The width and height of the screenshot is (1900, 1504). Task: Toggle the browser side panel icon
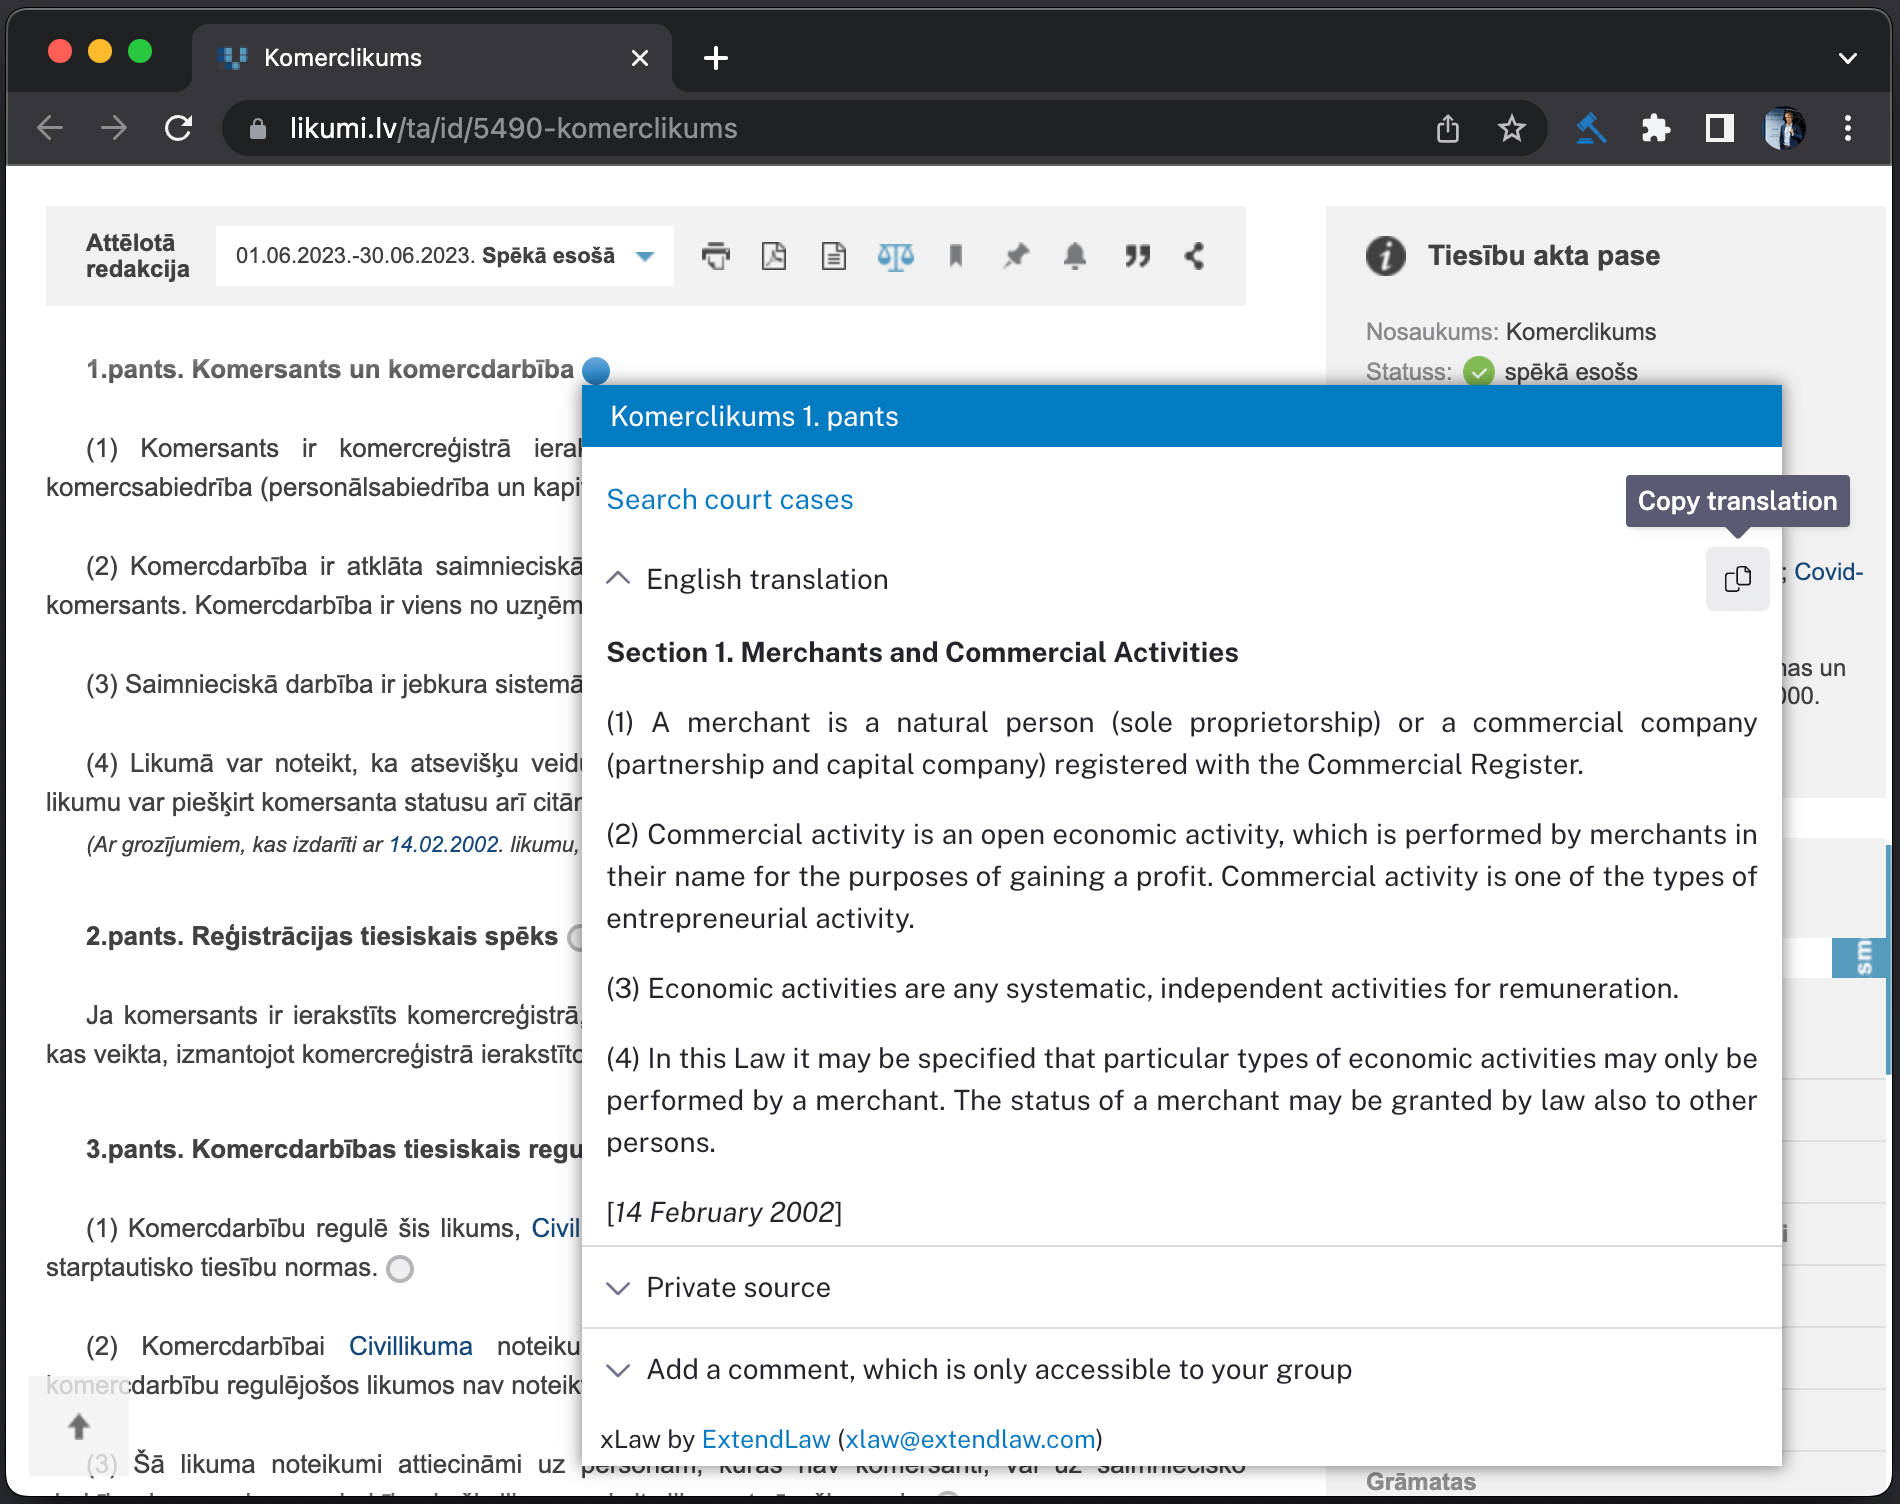pos(1720,128)
